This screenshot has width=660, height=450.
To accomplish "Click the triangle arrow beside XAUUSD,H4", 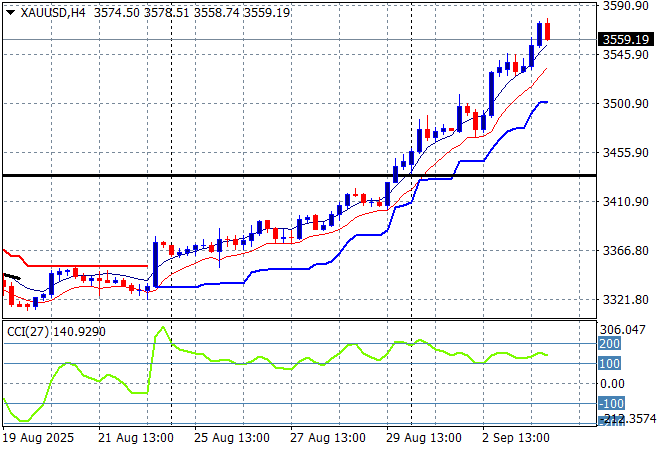I will tap(10, 11).
